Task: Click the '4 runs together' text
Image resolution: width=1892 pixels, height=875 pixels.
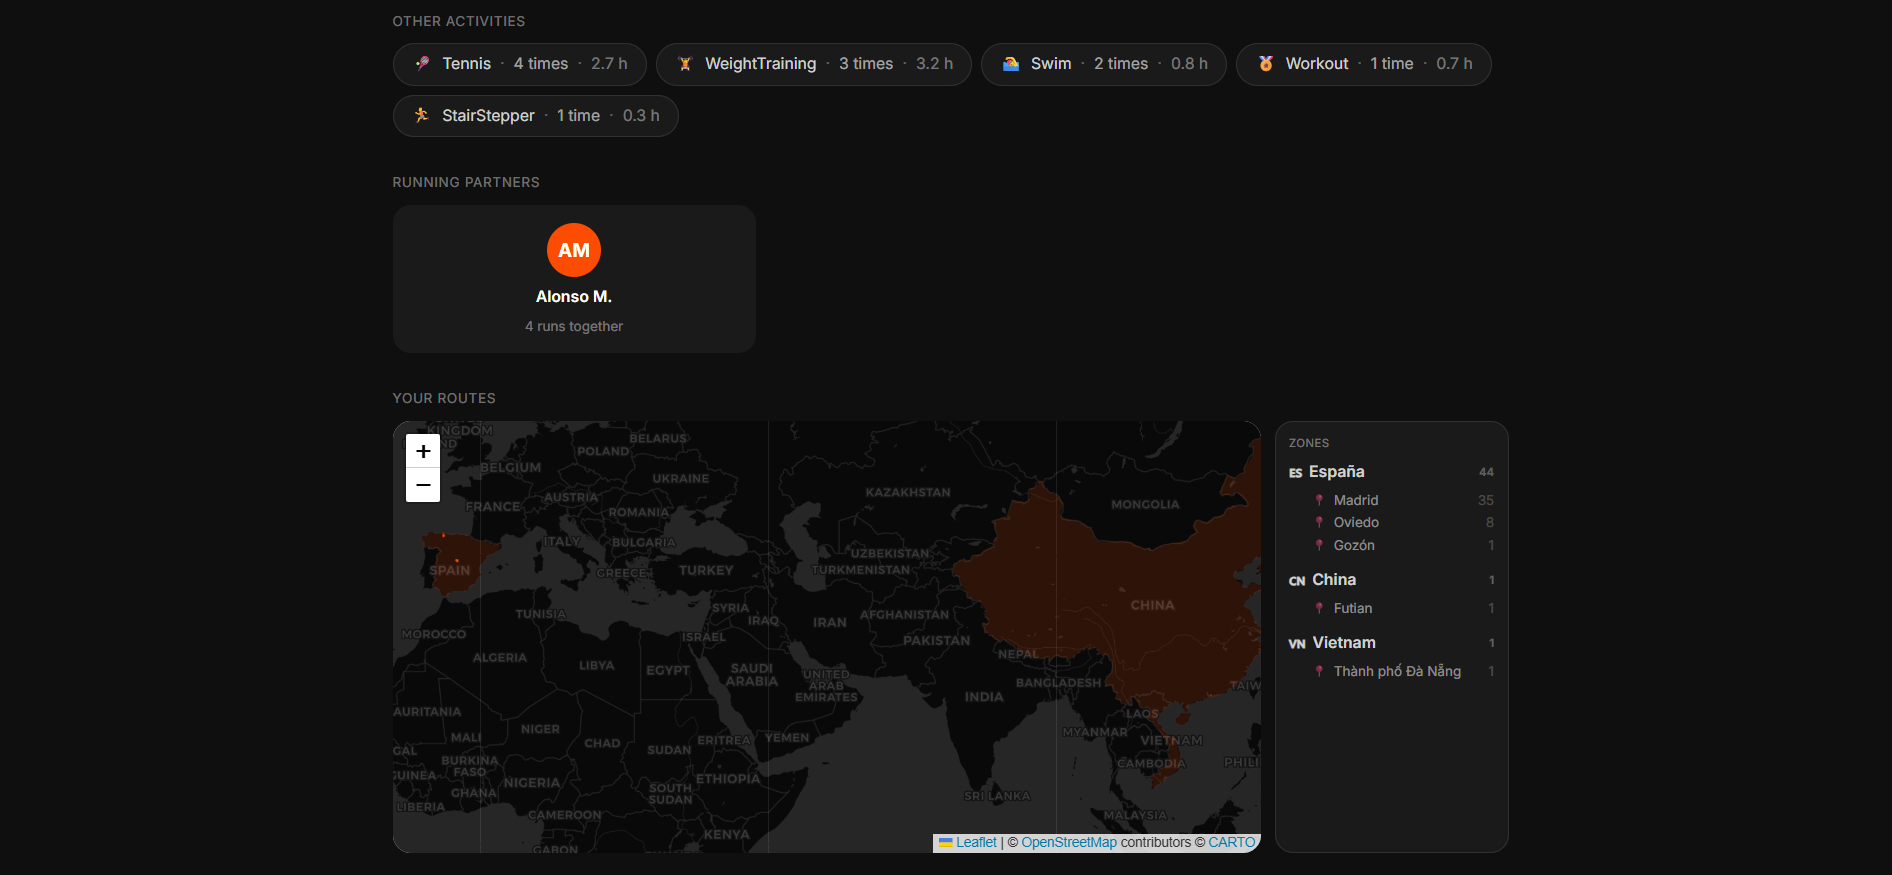Action: (574, 326)
